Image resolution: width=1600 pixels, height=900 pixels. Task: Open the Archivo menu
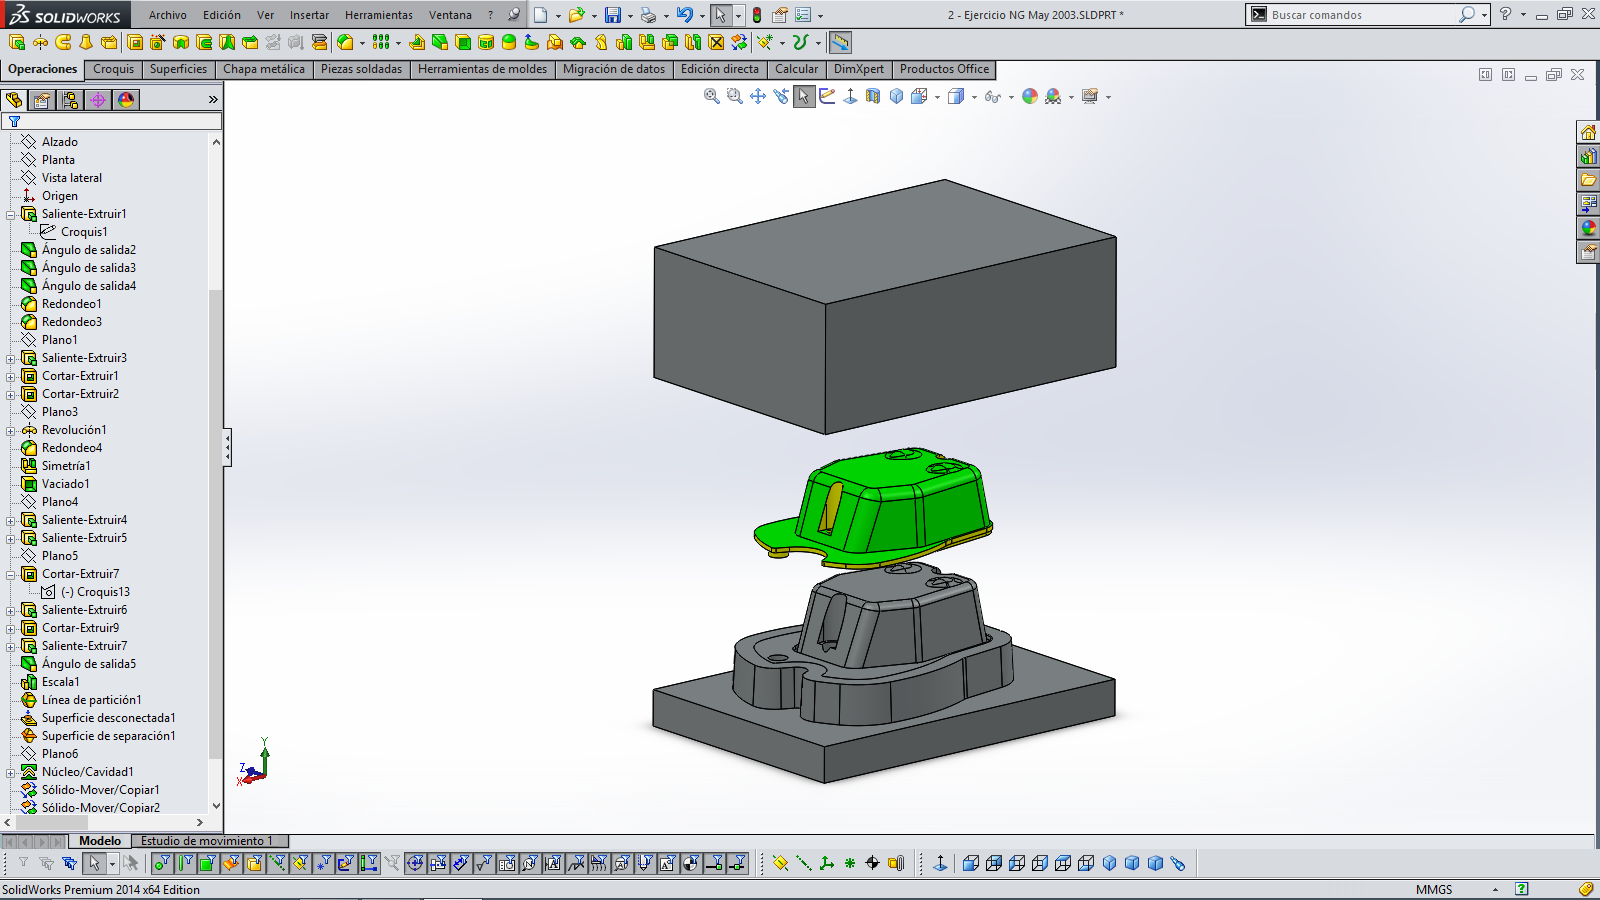[x=168, y=15]
